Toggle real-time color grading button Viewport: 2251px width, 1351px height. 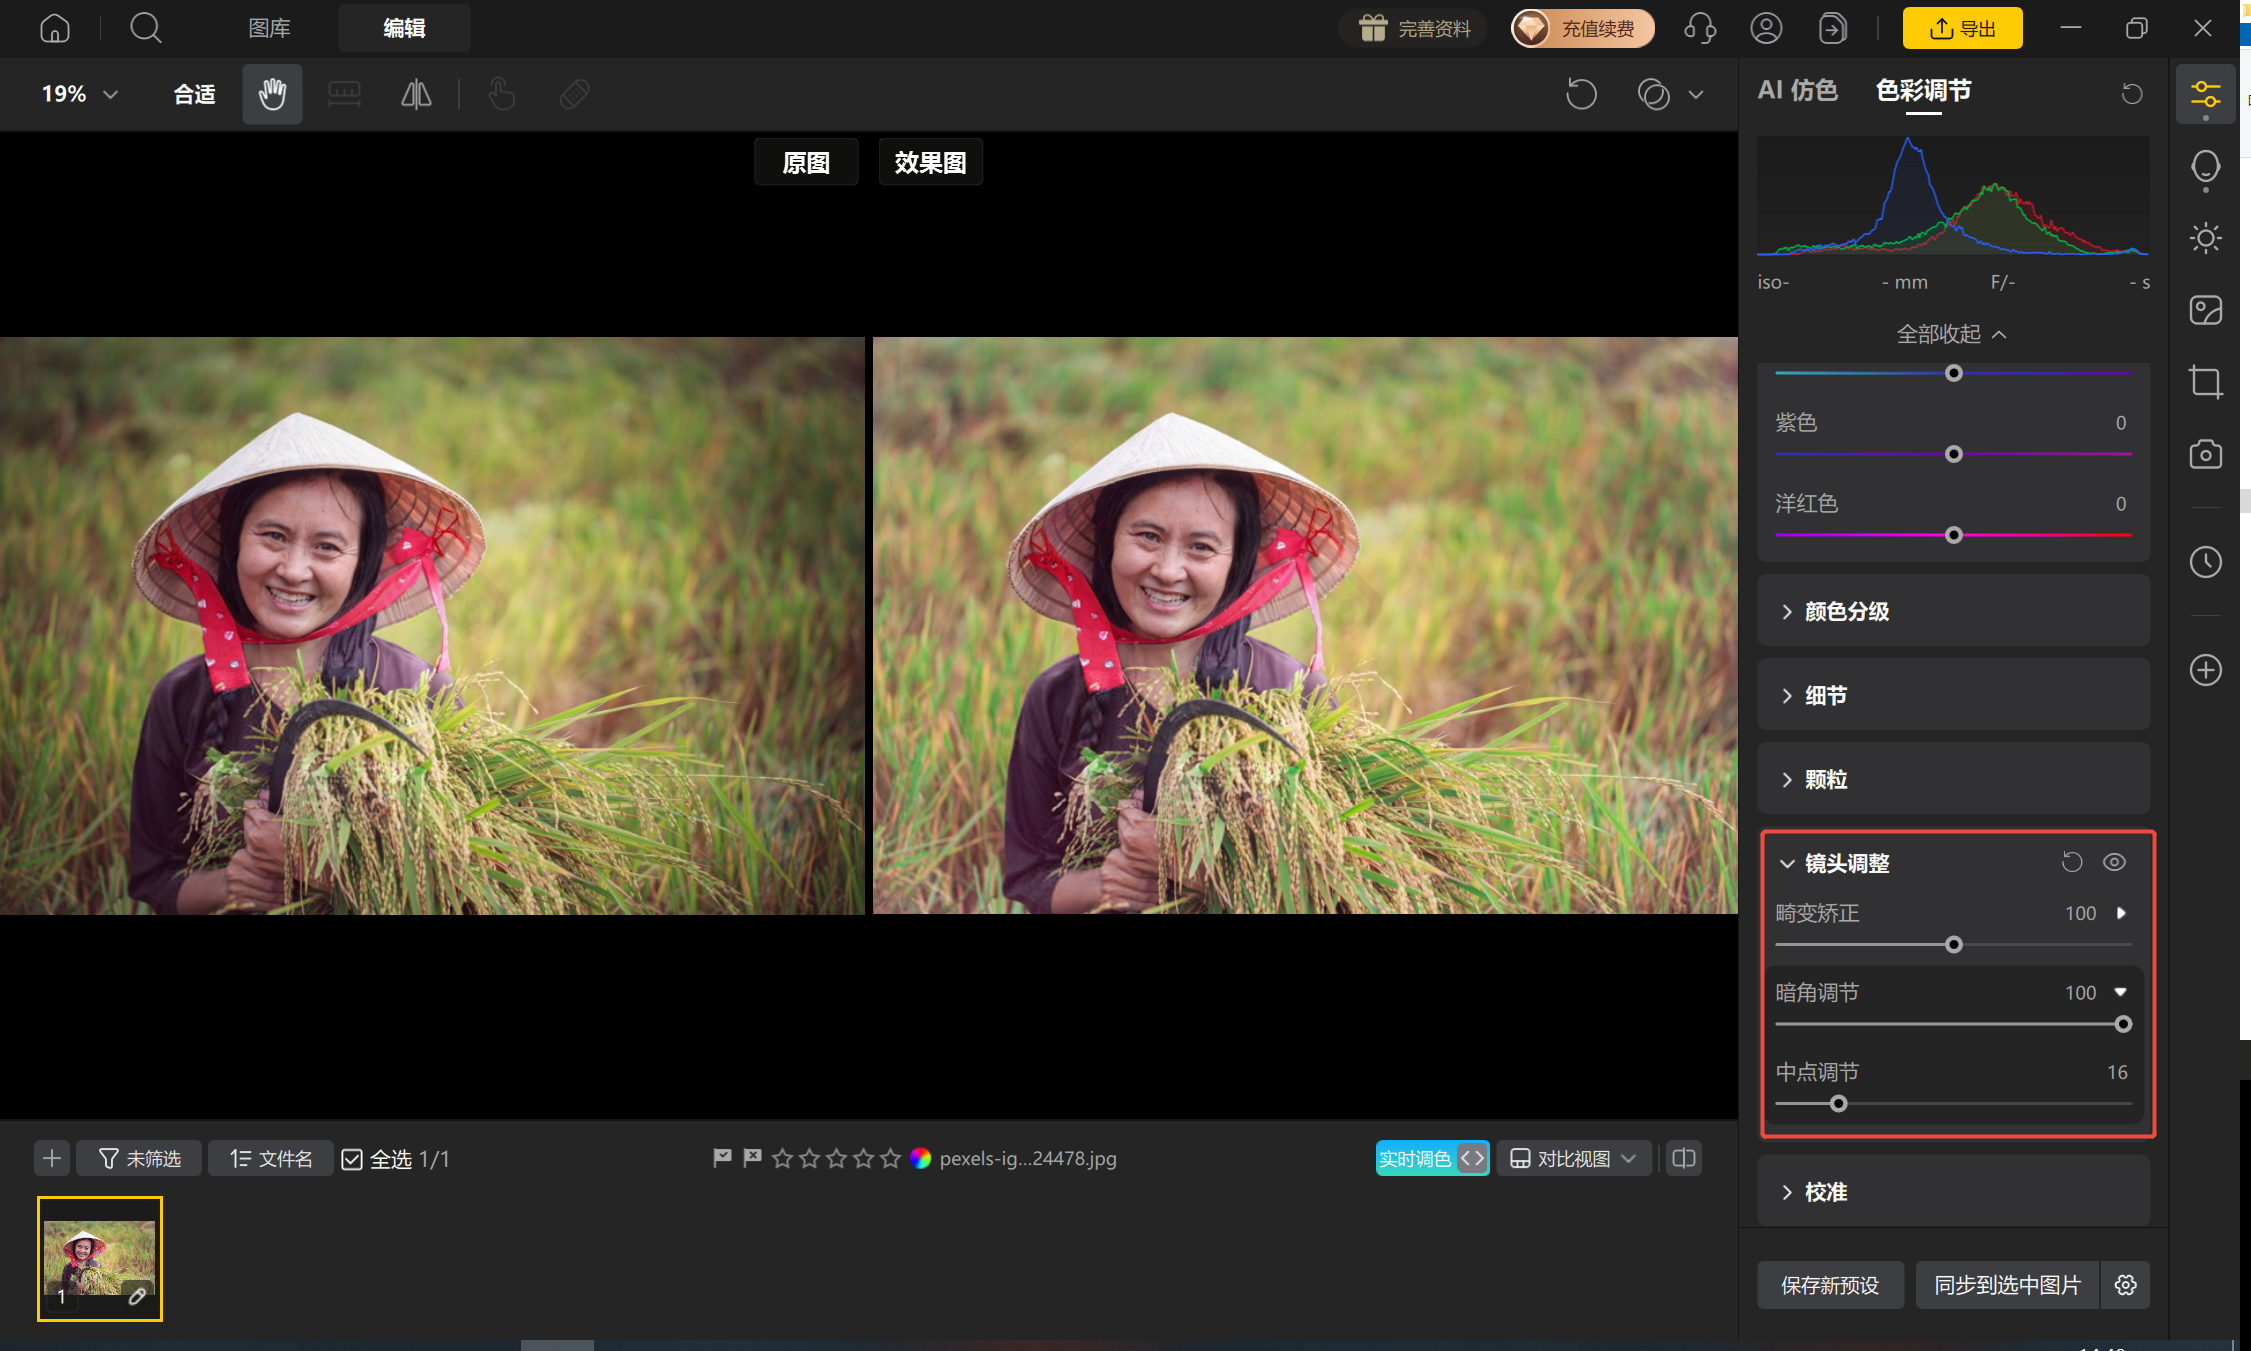(x=1432, y=1158)
